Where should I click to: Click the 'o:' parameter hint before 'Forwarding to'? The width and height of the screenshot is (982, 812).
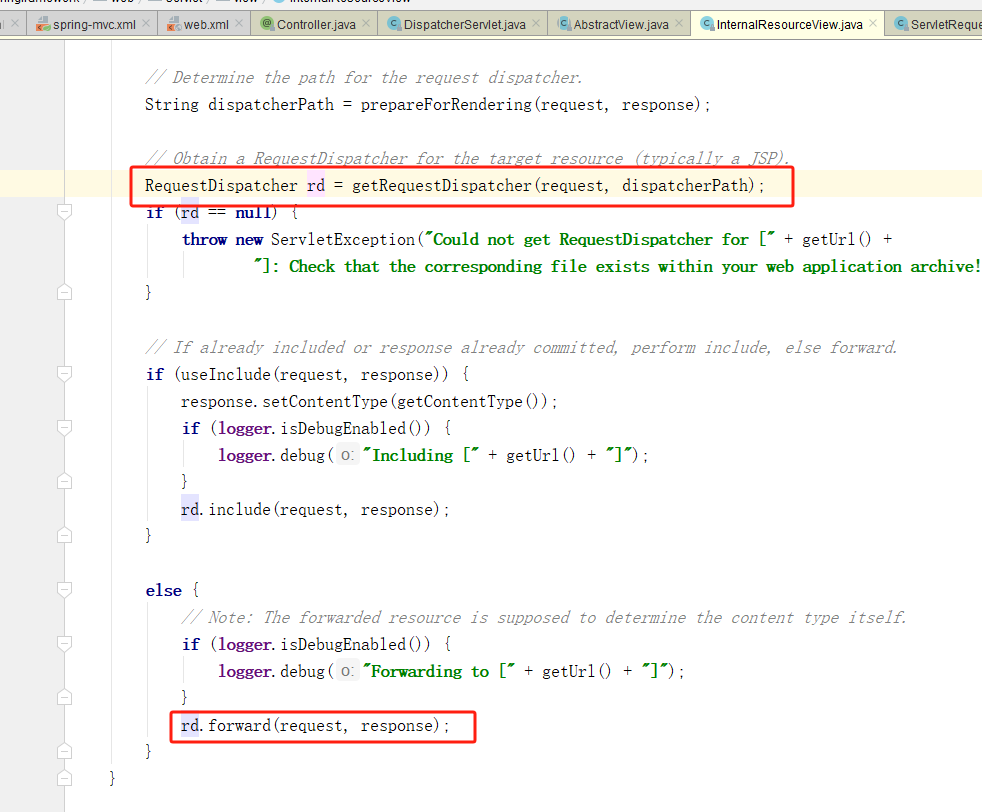(348, 671)
